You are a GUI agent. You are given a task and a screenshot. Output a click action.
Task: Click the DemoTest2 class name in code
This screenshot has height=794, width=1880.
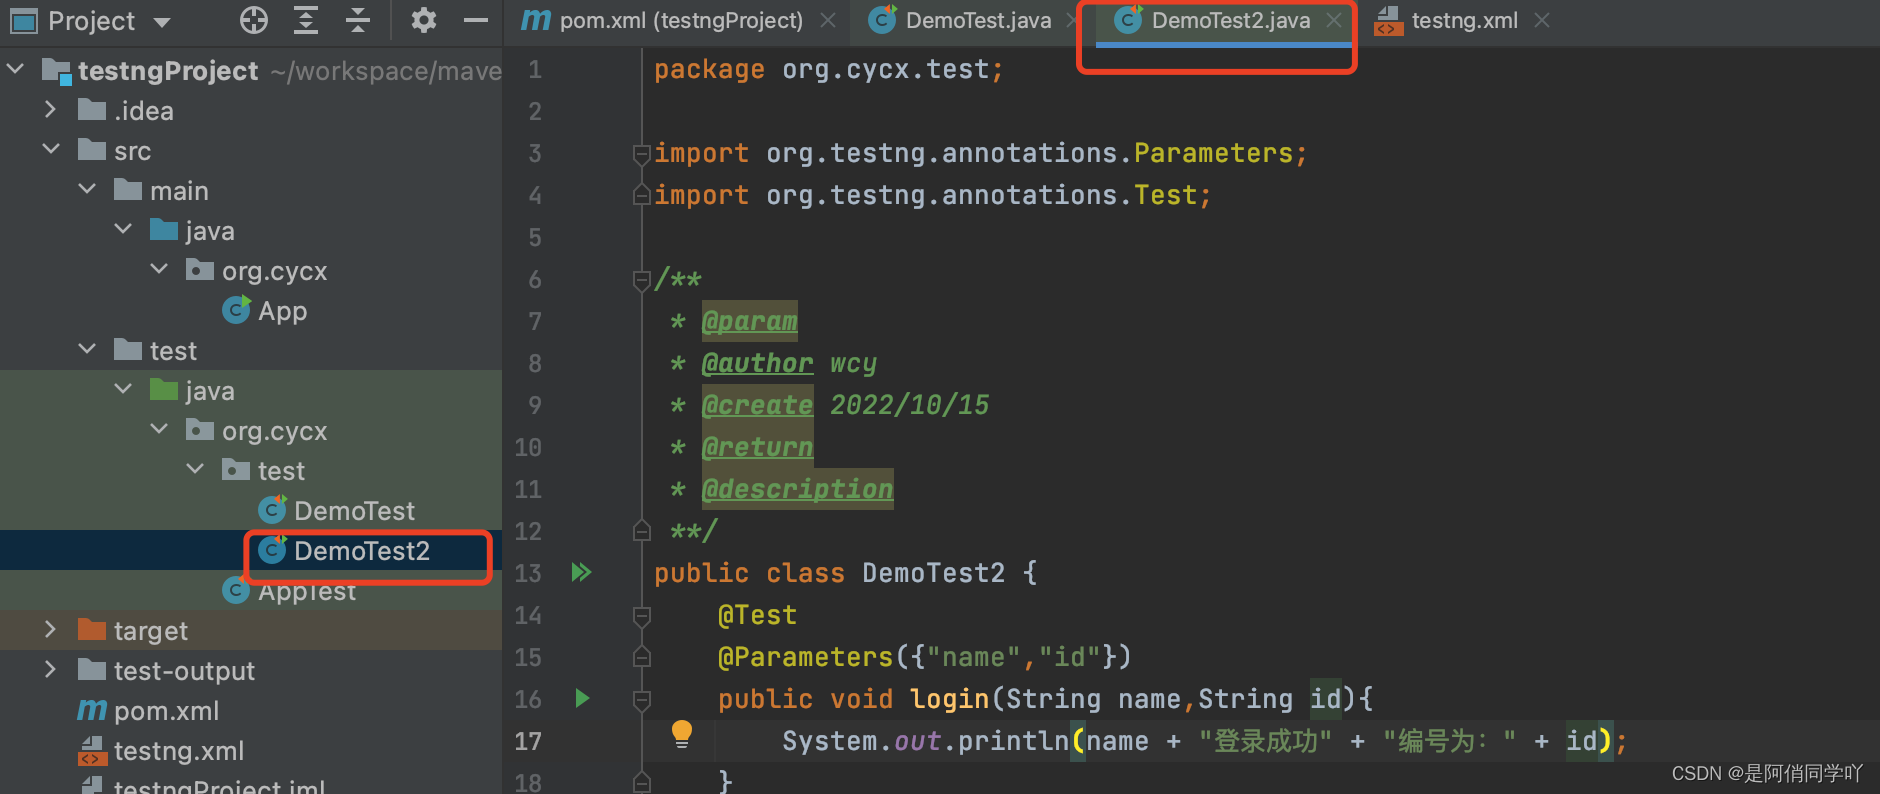click(x=933, y=573)
